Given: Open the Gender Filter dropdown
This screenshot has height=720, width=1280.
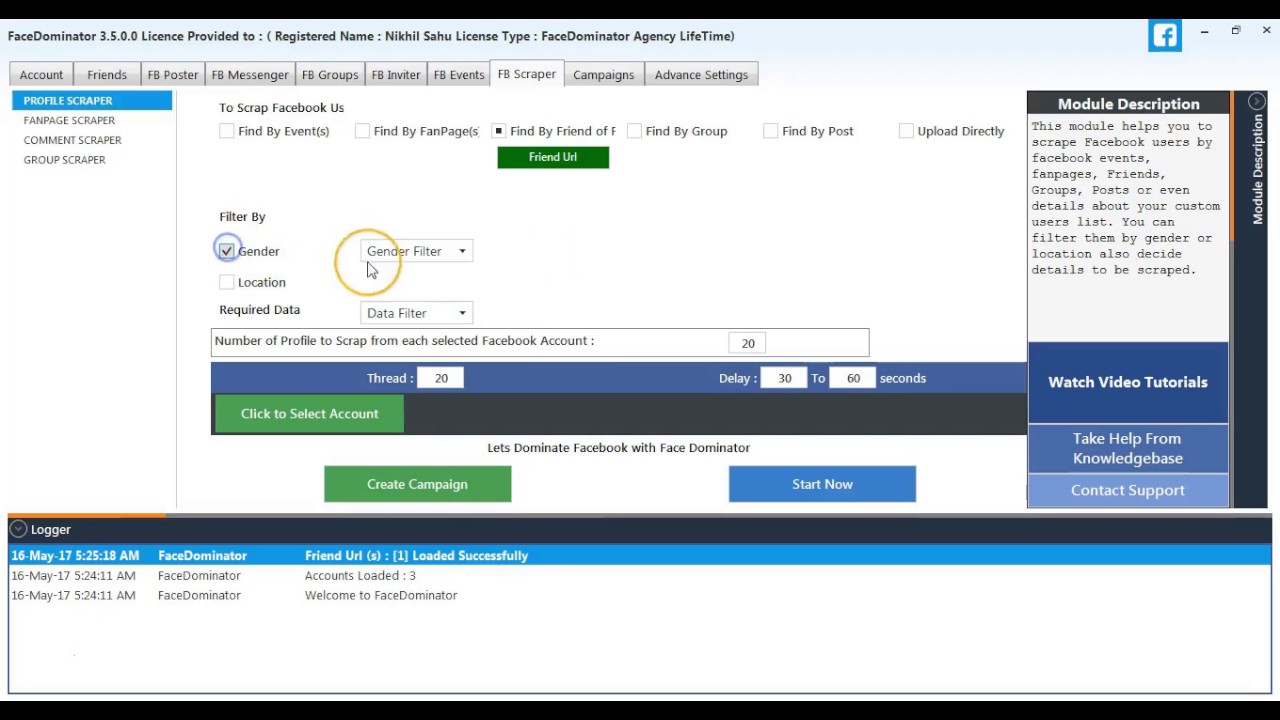Looking at the screenshot, I should tap(416, 251).
